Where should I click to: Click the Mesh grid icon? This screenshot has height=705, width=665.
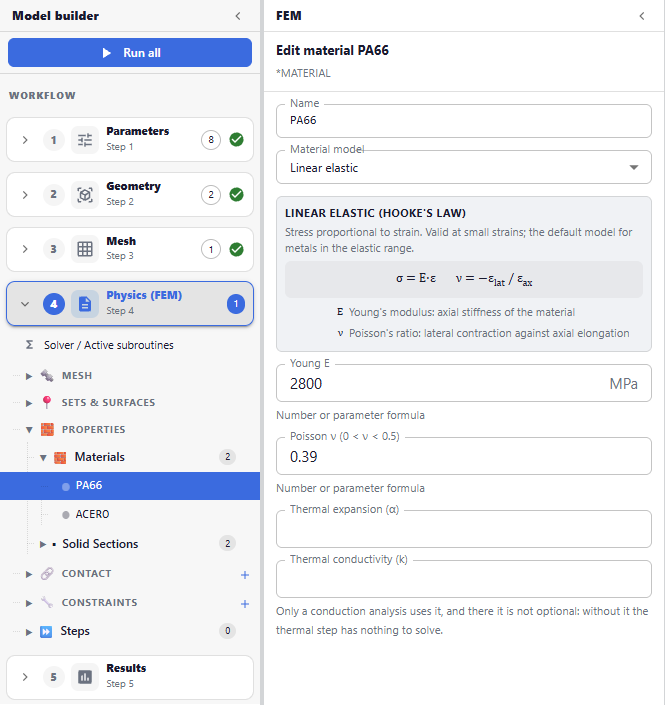(x=85, y=249)
